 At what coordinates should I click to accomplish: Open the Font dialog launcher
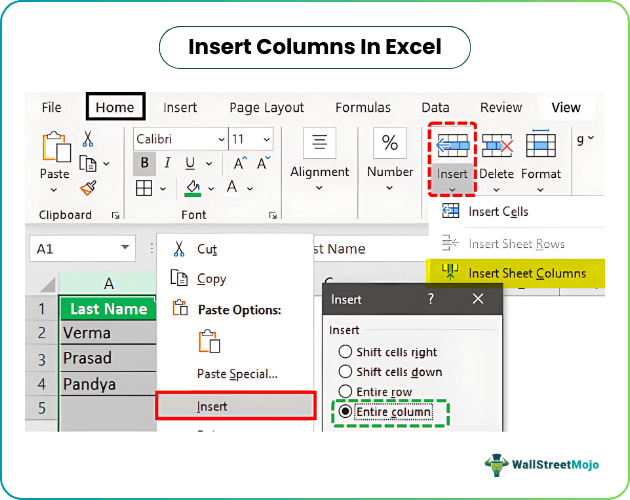[273, 216]
